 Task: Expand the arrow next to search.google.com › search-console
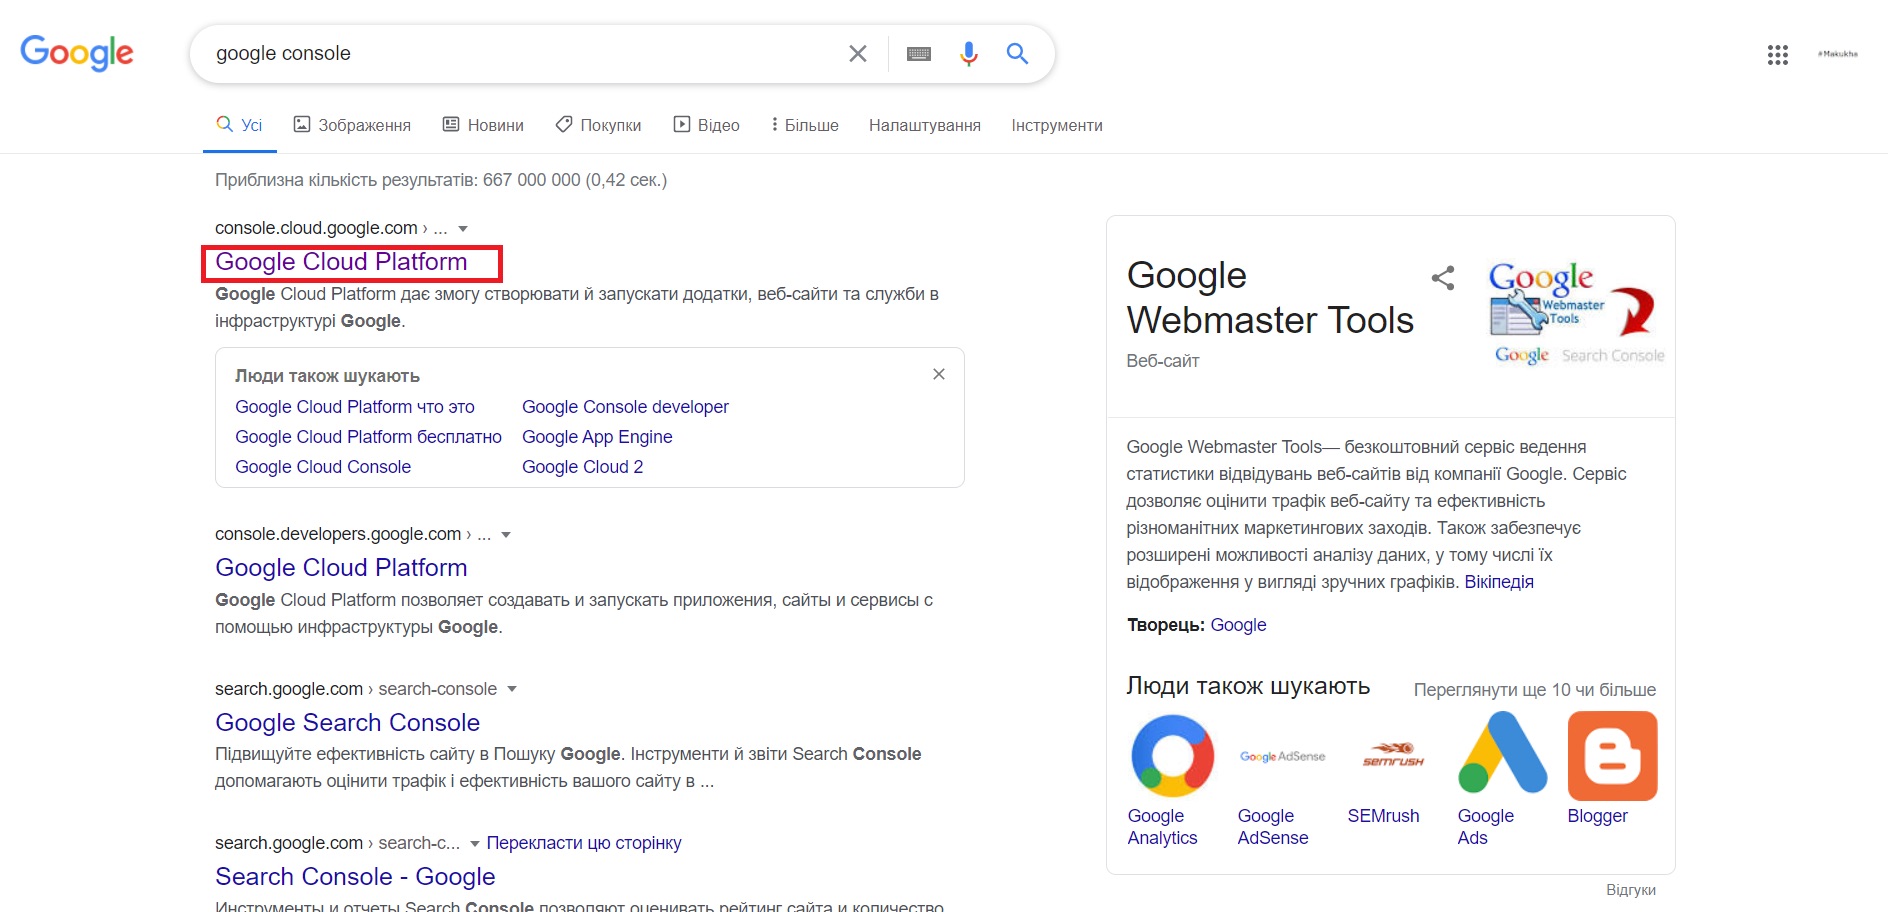click(512, 689)
